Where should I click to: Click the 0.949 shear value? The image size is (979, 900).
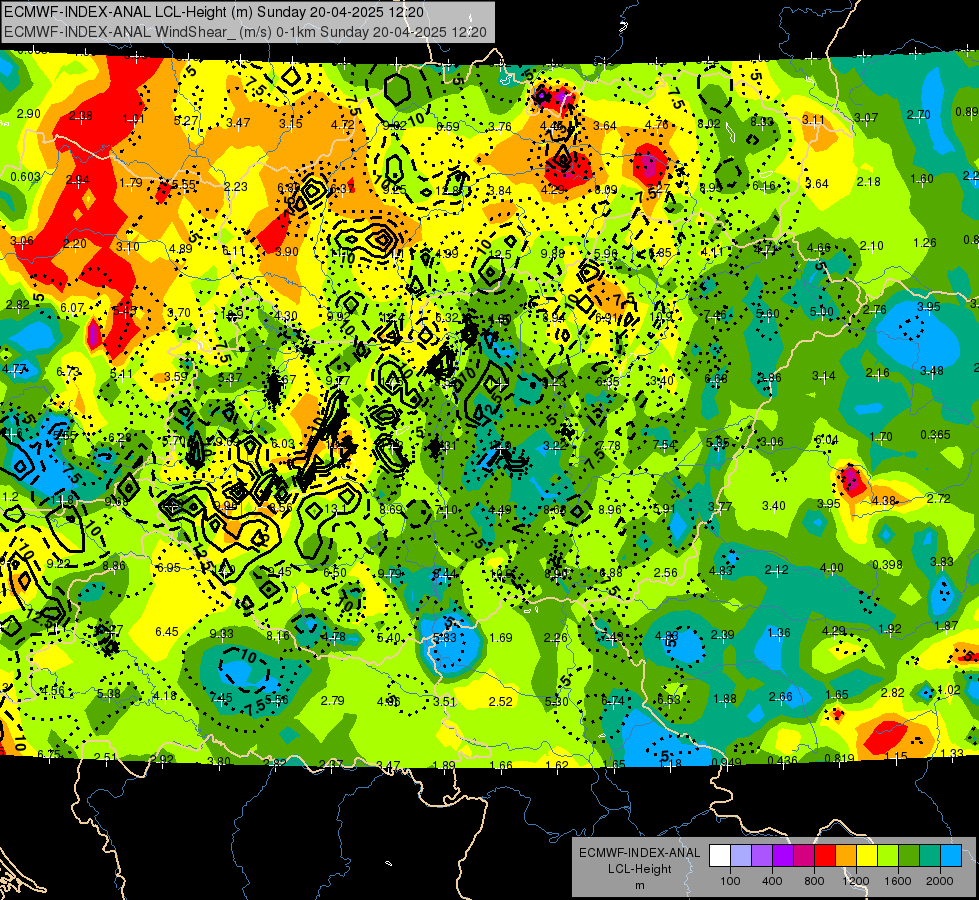(x=727, y=762)
